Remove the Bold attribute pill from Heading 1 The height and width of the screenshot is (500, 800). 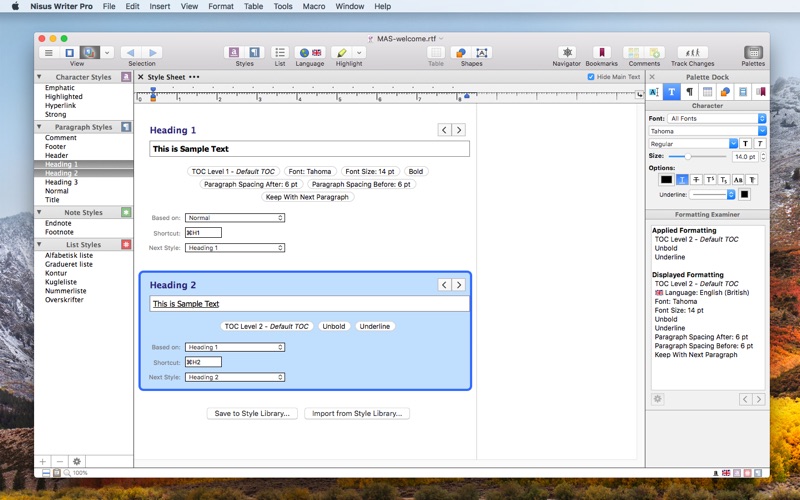click(x=416, y=171)
